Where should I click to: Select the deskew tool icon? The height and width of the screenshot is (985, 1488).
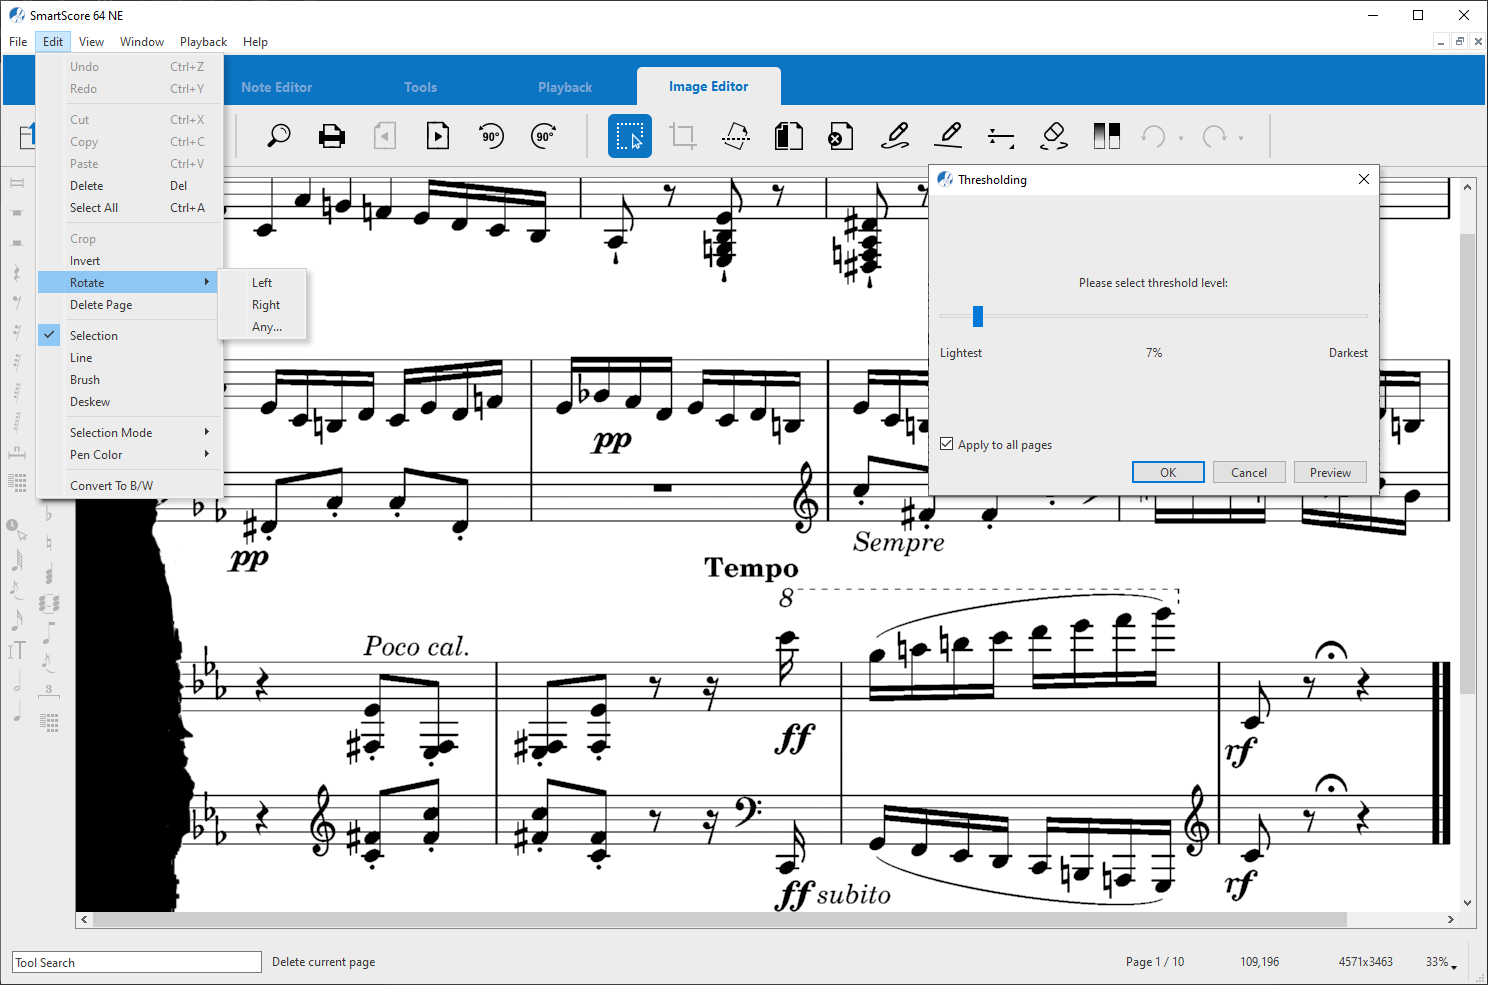pyautogui.click(x=736, y=136)
